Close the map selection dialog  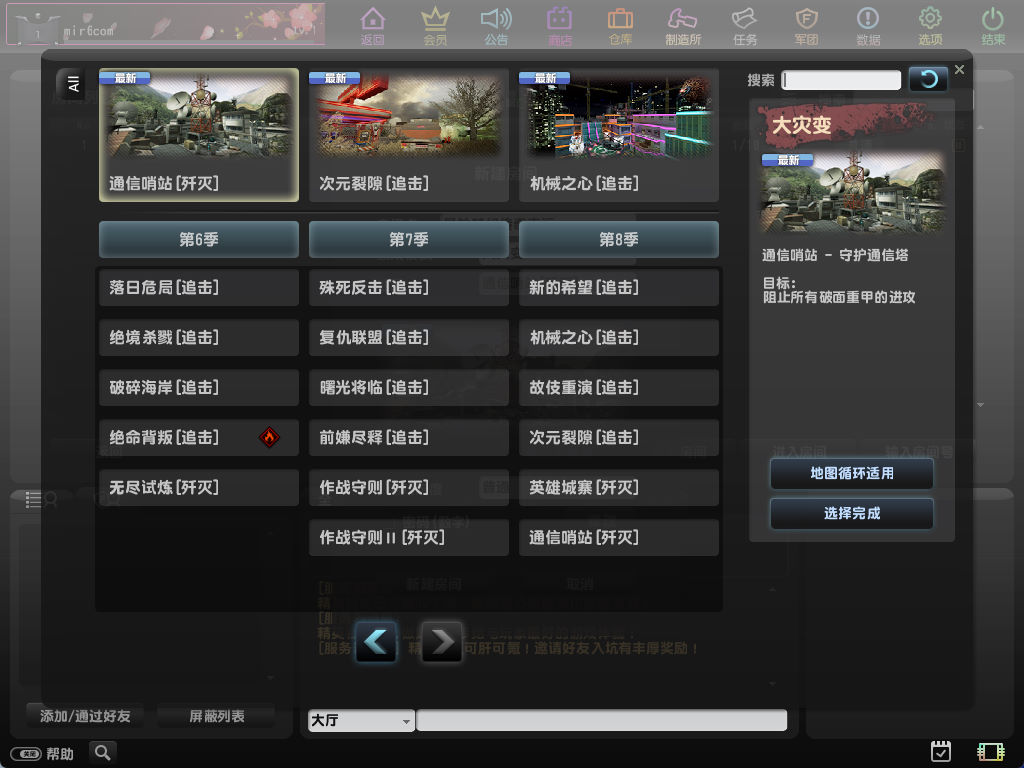pos(959,69)
